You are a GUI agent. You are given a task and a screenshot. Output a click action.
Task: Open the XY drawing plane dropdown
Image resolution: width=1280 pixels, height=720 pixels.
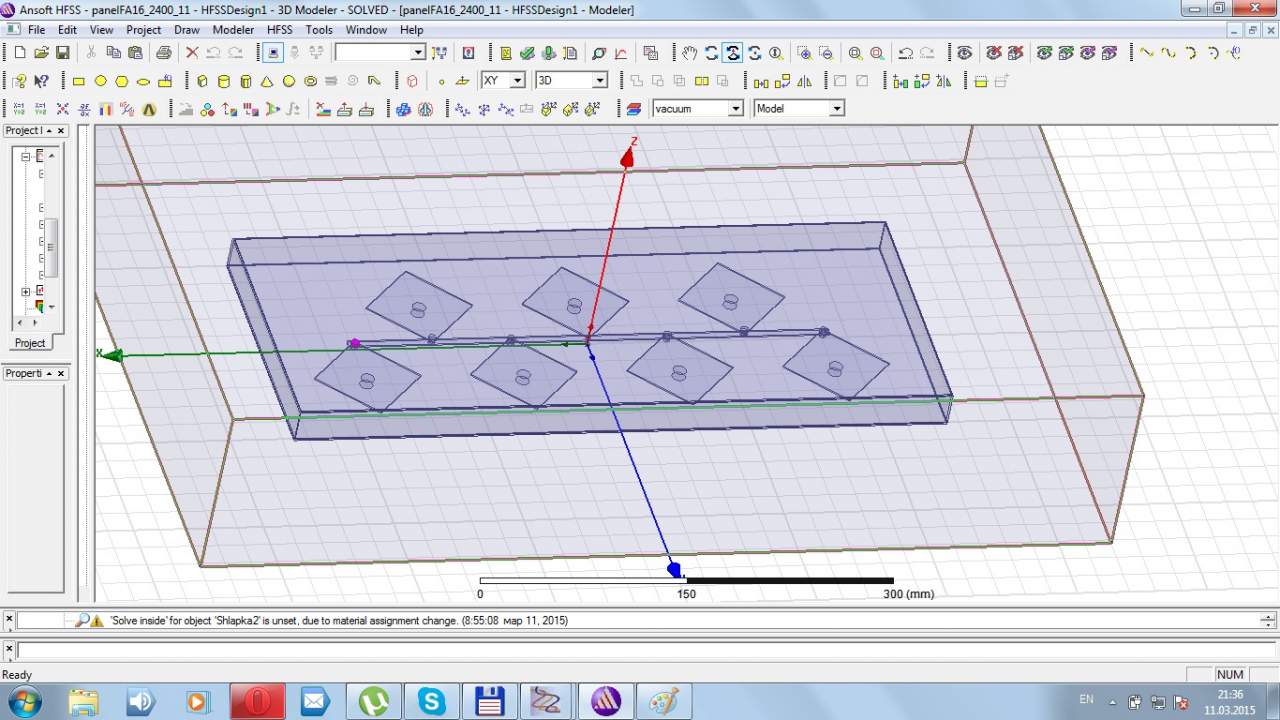[x=517, y=81]
